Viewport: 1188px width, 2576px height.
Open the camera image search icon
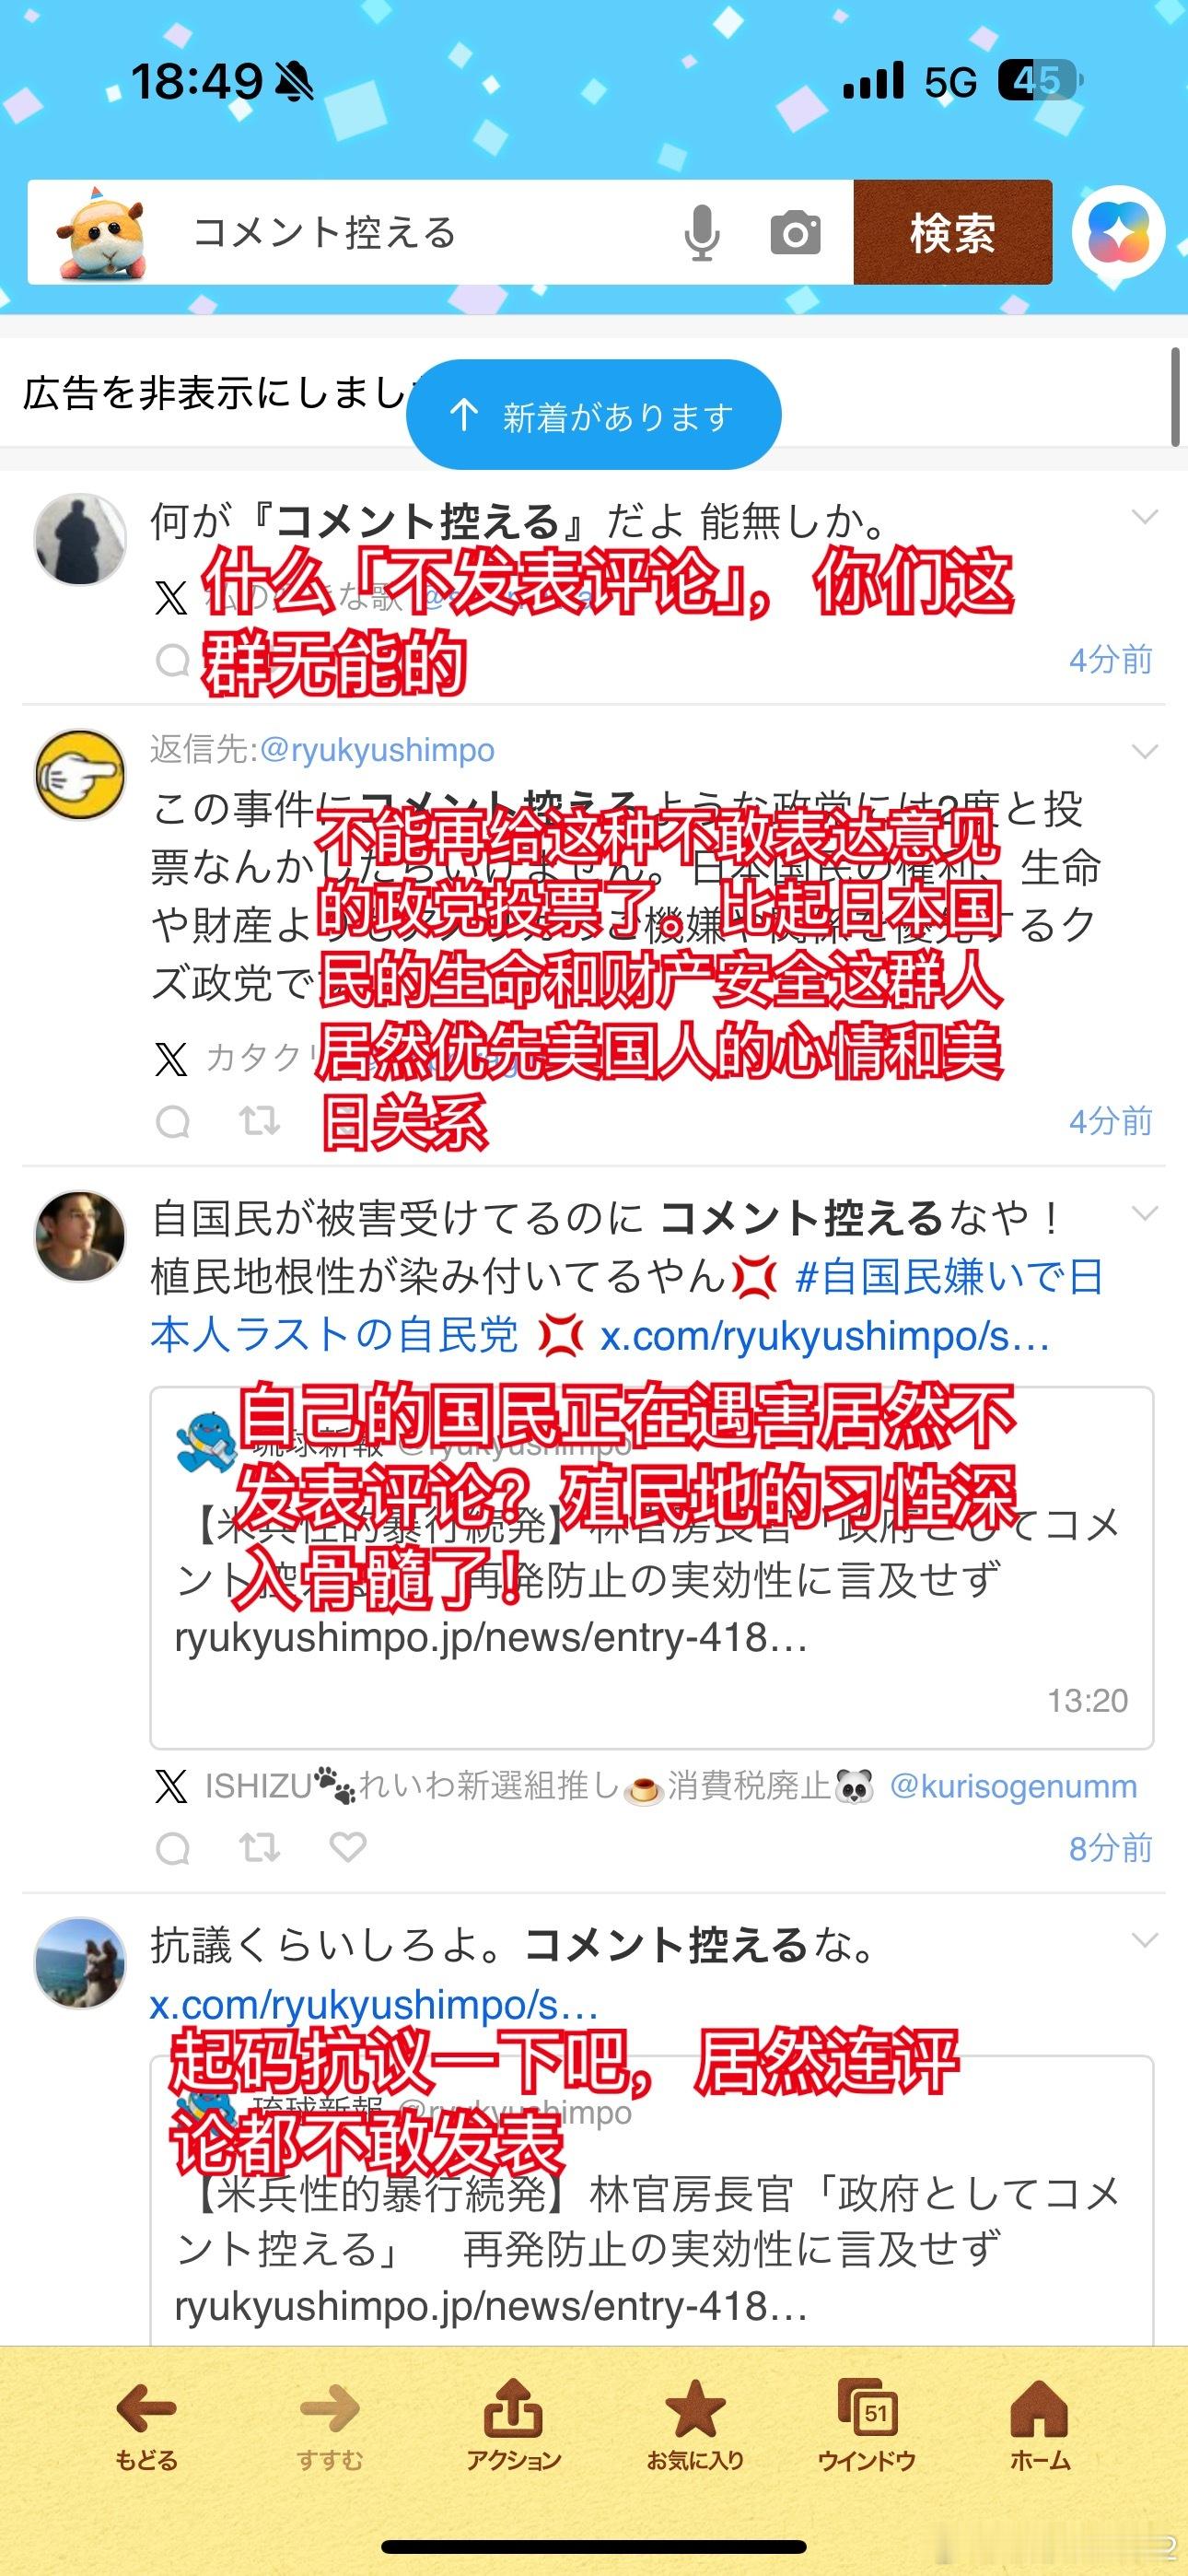coord(795,234)
